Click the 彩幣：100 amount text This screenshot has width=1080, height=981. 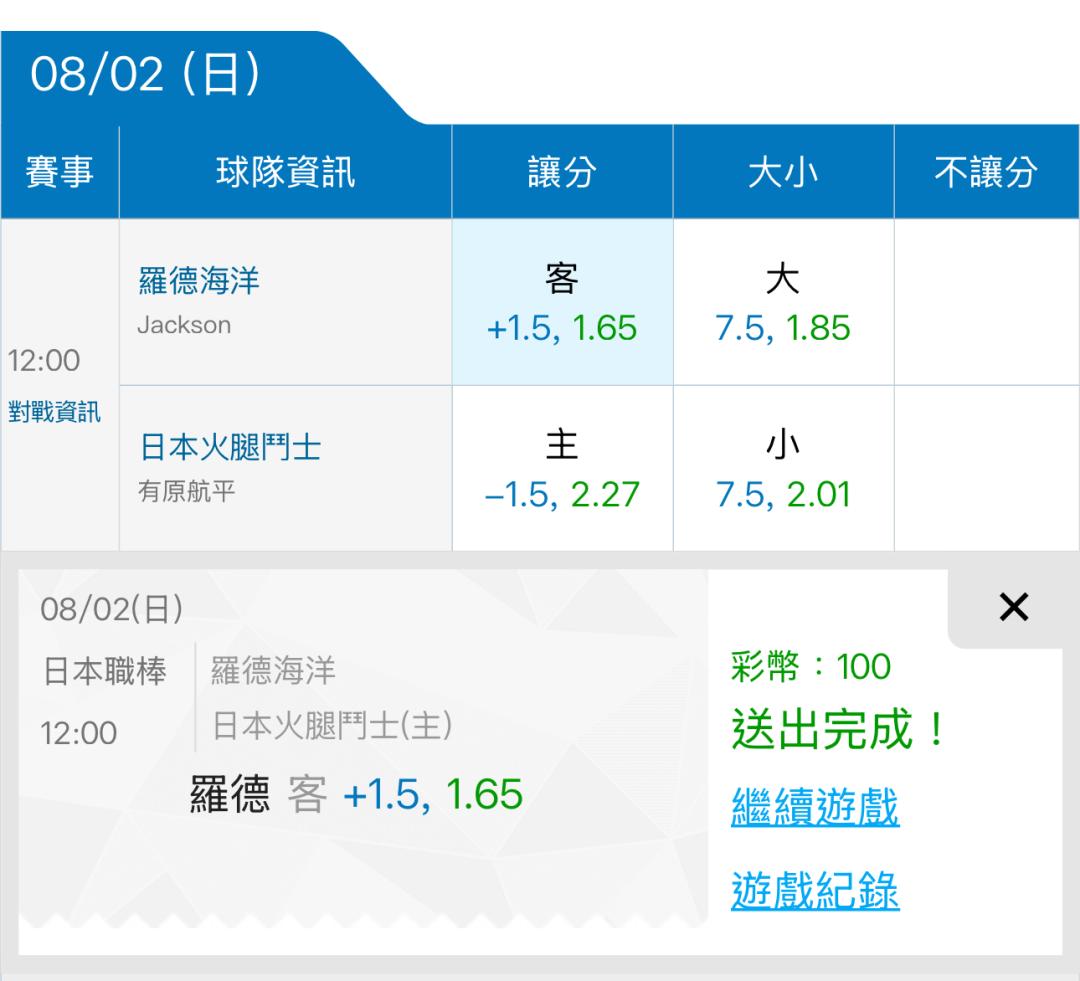point(811,667)
